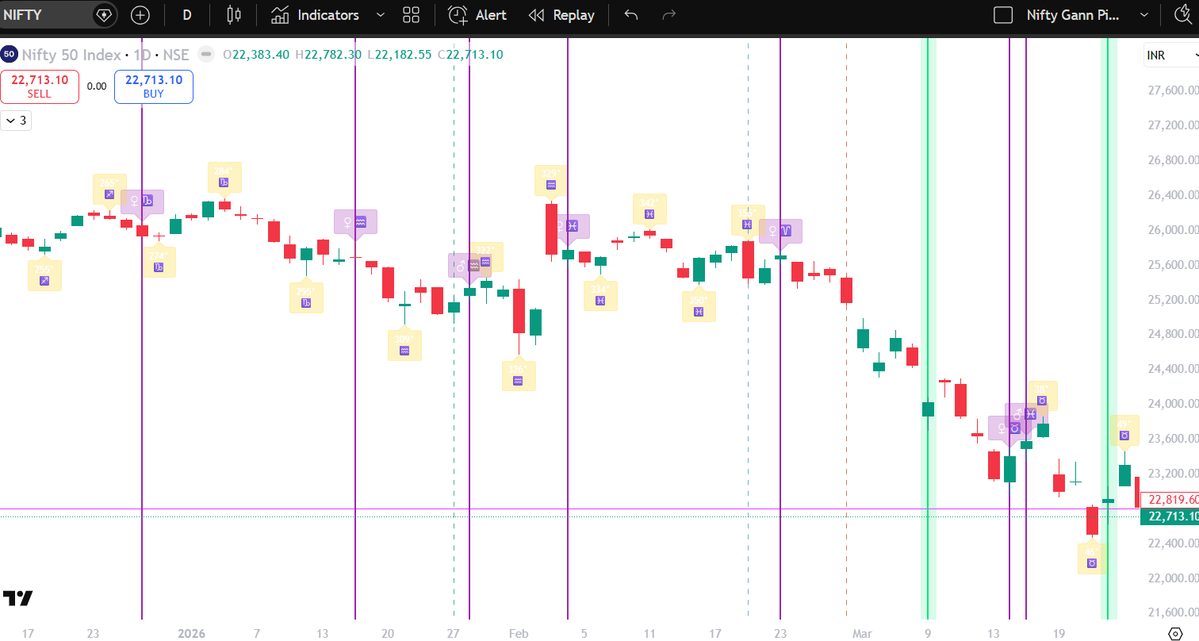Screen dimensions: 1199x641
Task: Open the D timeframe menu
Action: 187,15
